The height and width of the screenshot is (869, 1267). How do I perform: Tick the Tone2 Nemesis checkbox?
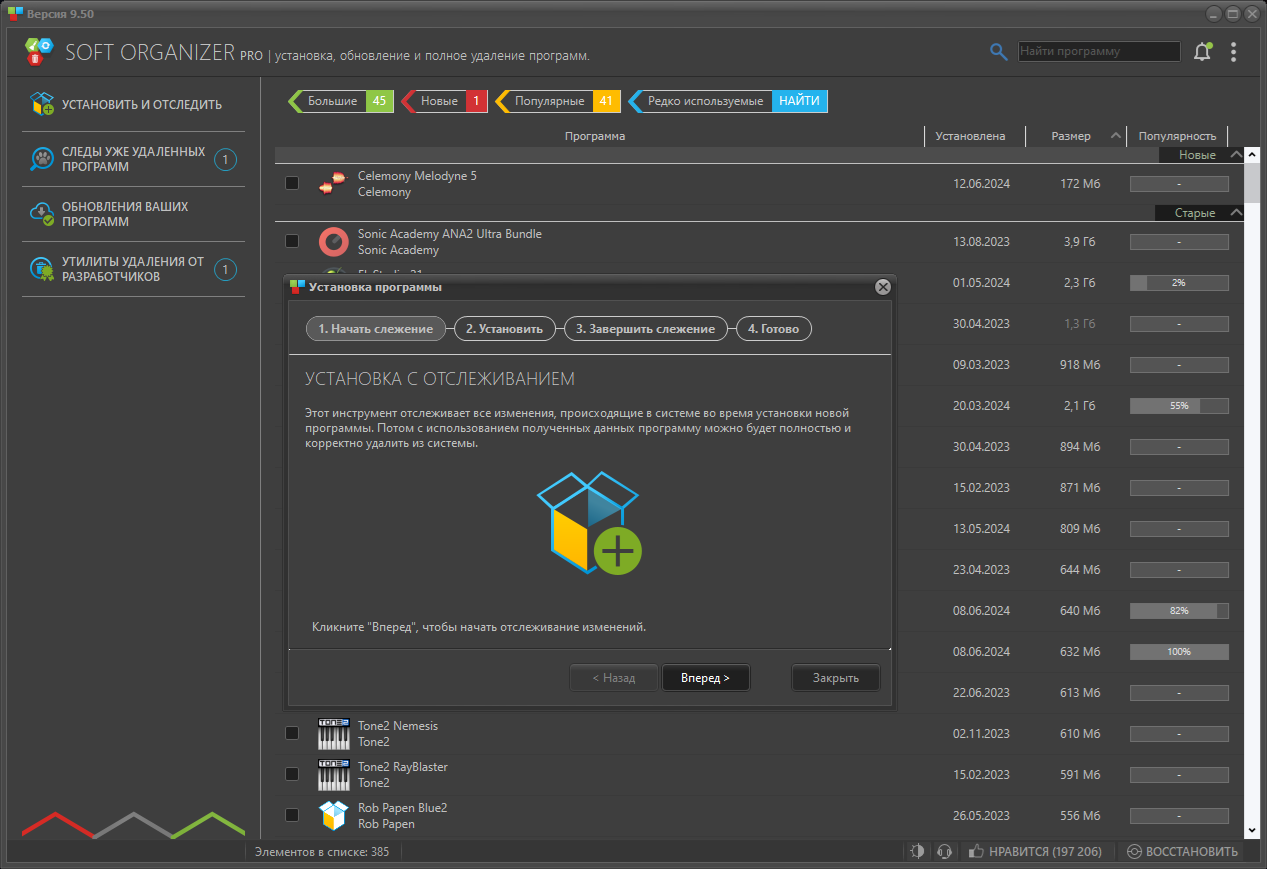[x=292, y=733]
